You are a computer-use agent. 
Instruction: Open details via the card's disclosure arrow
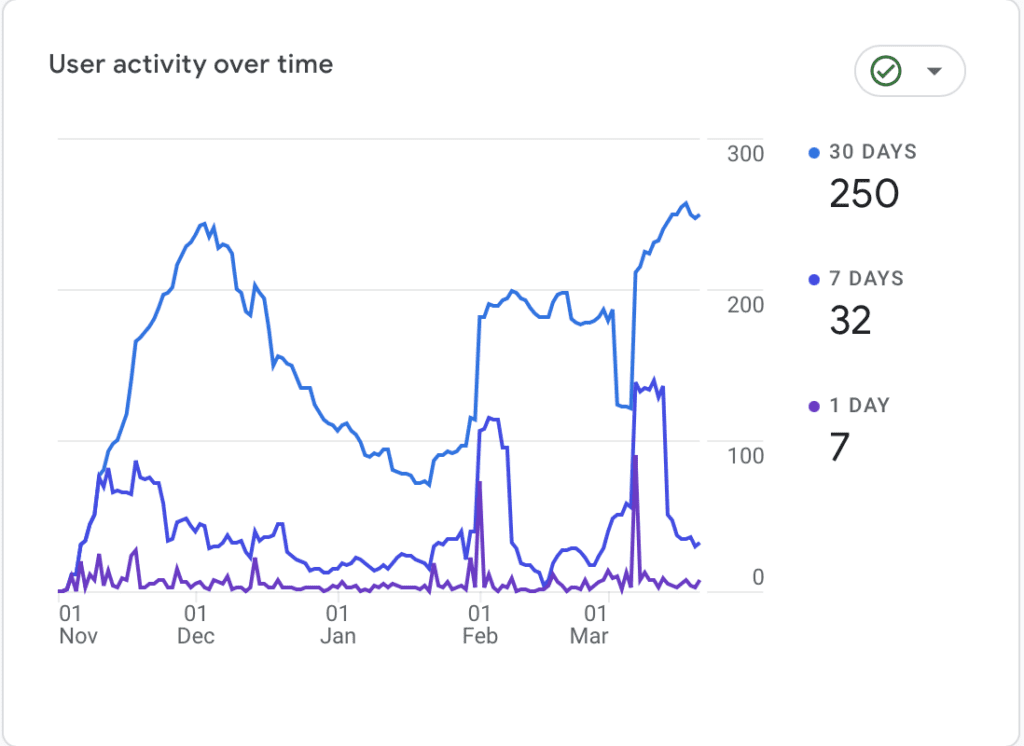coord(934,71)
